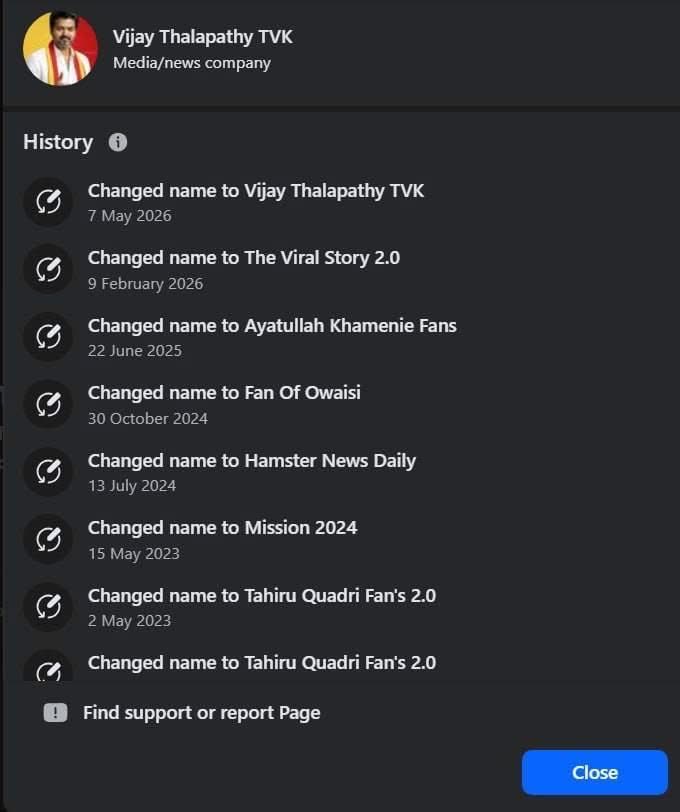Click the edit icon next to Hamster News Daily
The width and height of the screenshot is (680, 812).
click(x=48, y=472)
